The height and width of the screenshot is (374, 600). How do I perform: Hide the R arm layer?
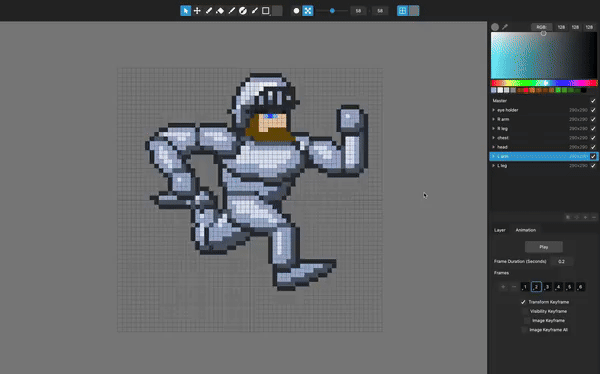593,119
